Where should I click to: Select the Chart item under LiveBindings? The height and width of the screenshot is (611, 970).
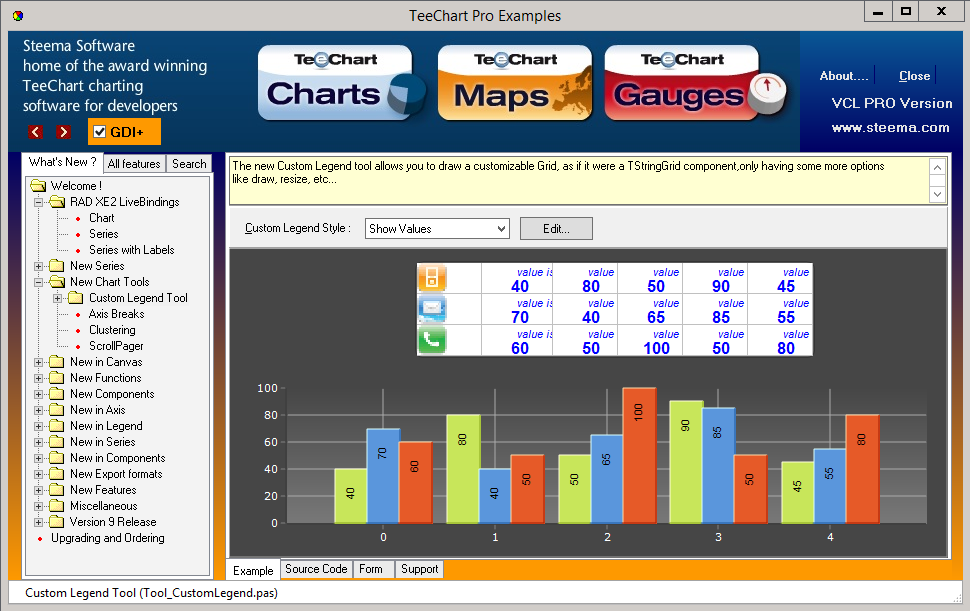[101, 218]
